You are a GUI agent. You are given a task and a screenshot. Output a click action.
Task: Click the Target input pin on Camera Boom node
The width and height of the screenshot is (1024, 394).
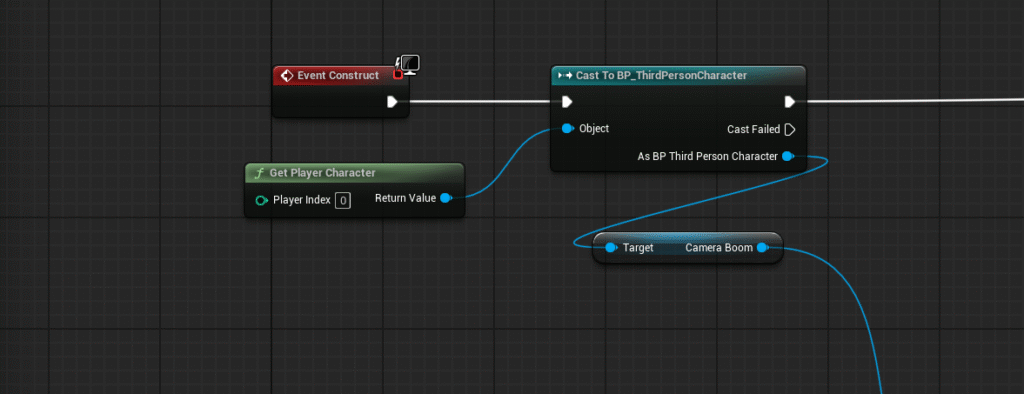pyautogui.click(x=611, y=248)
